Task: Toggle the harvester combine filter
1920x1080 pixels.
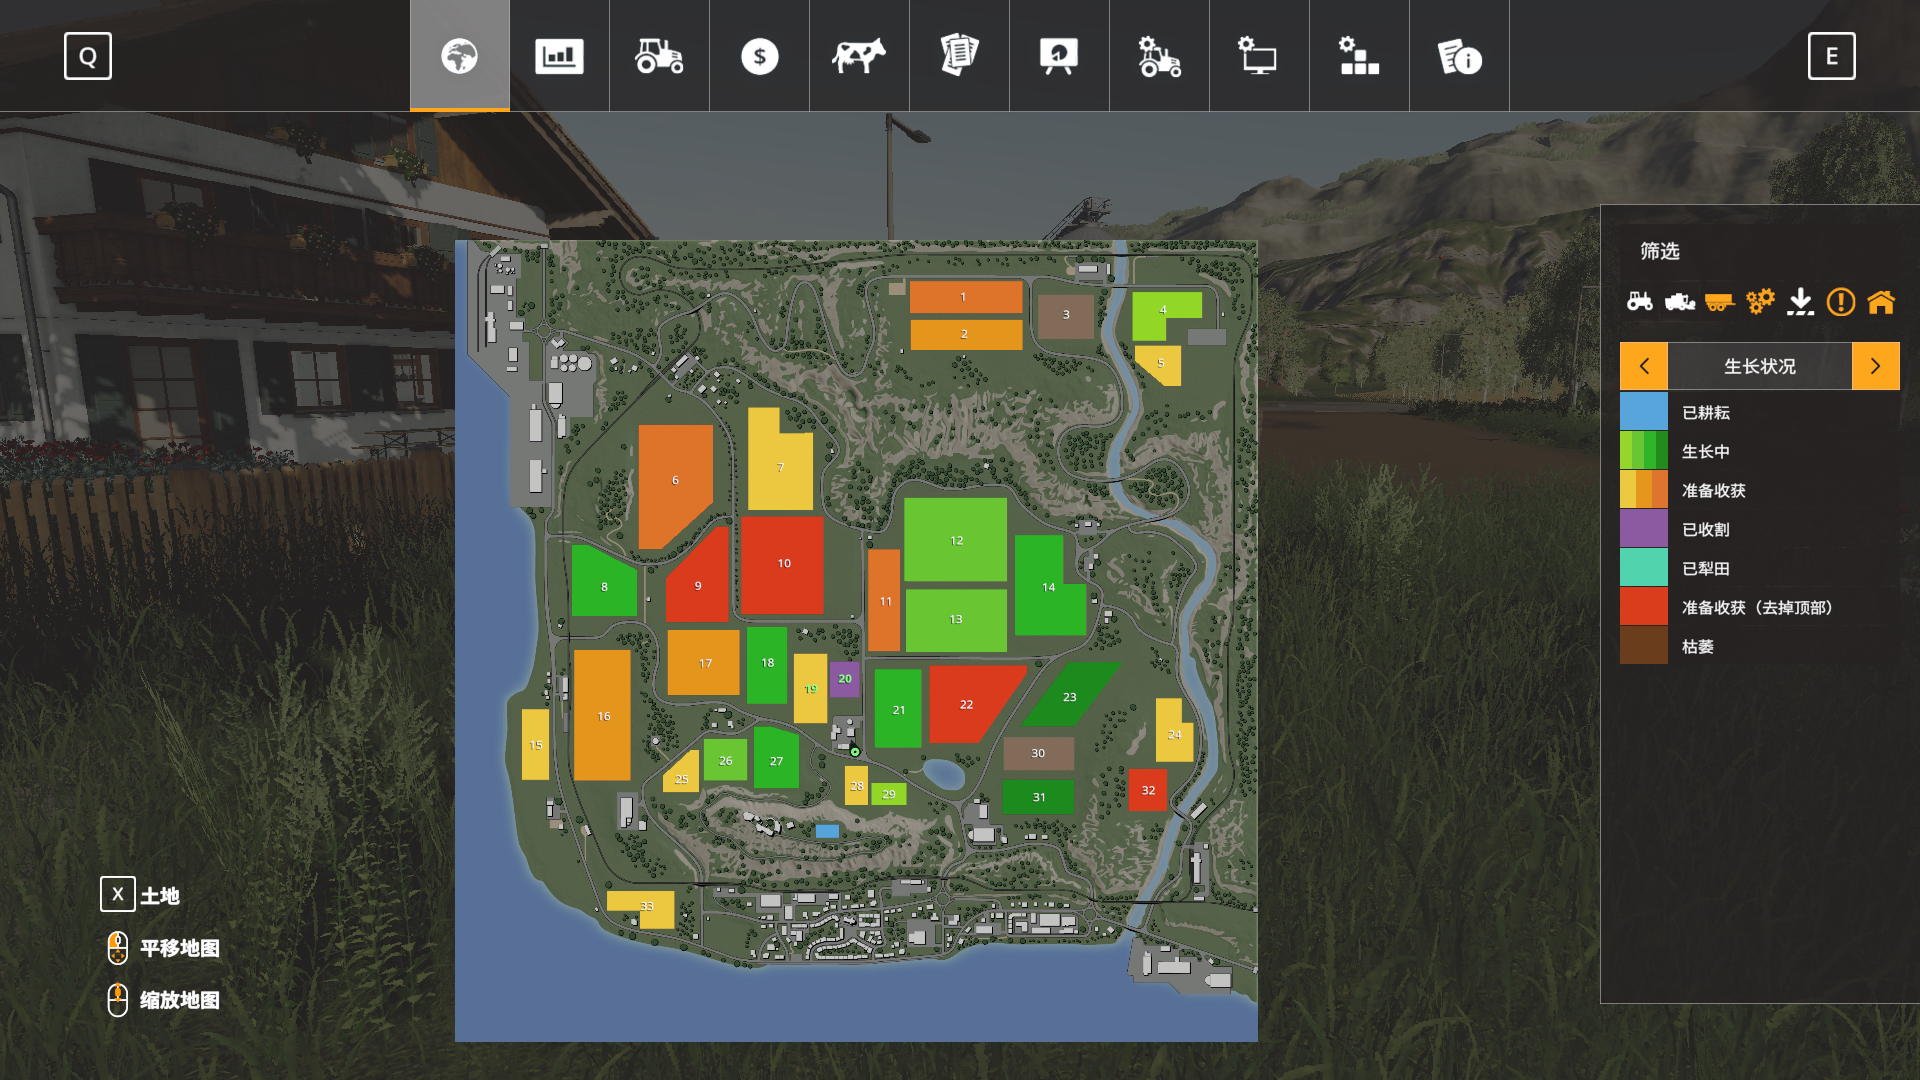Action: tap(1680, 301)
